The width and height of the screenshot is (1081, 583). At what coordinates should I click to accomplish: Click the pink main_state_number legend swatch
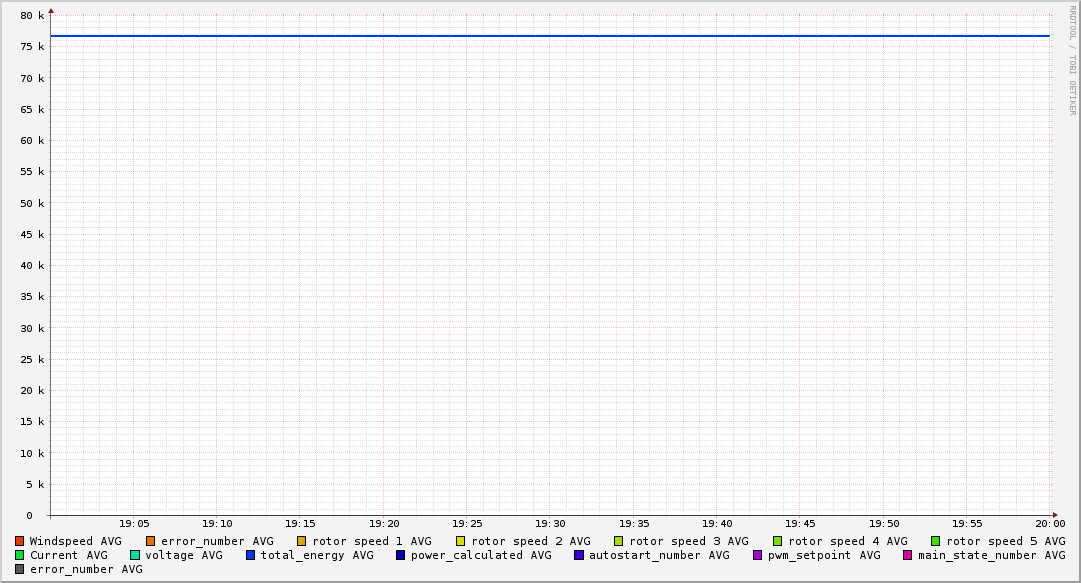907,555
